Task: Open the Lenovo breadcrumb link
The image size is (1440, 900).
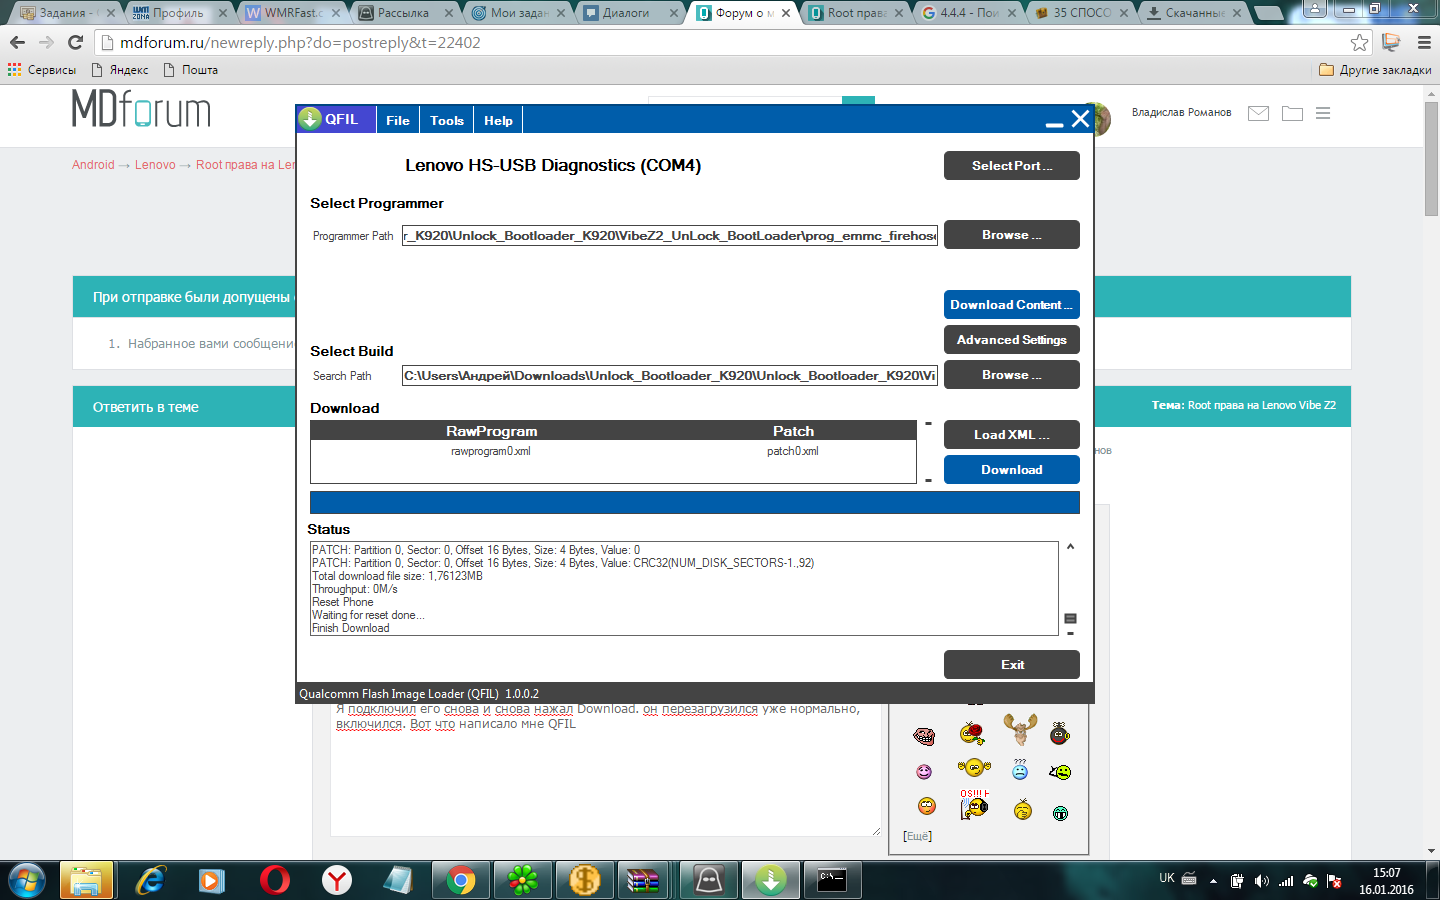Action: coord(155,165)
